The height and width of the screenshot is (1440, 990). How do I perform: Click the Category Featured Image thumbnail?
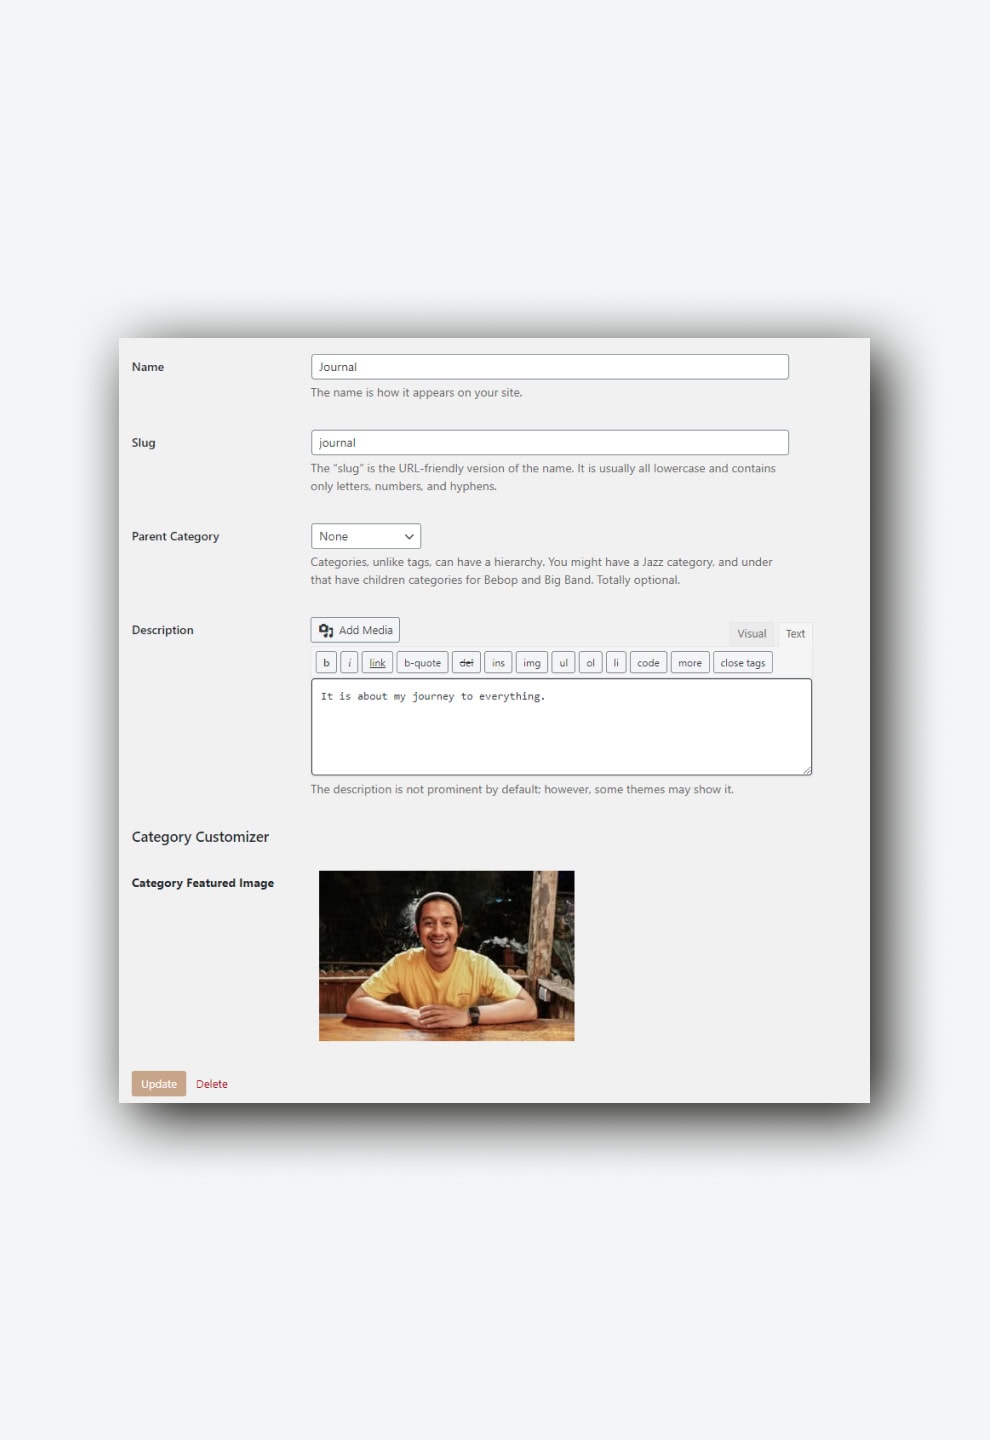(446, 956)
